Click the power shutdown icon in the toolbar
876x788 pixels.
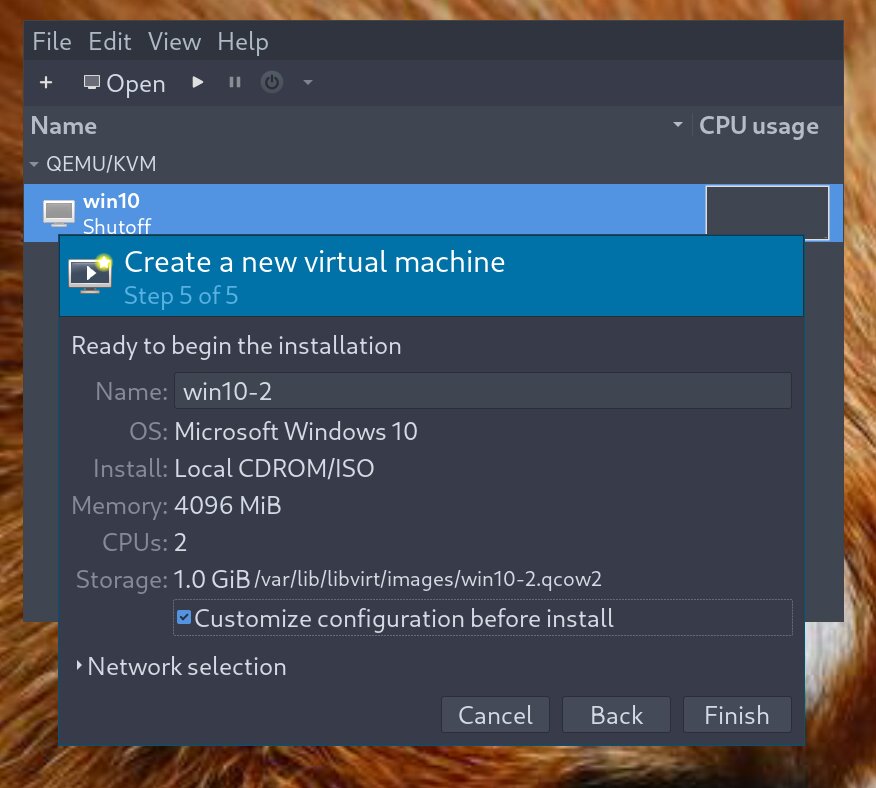click(272, 83)
